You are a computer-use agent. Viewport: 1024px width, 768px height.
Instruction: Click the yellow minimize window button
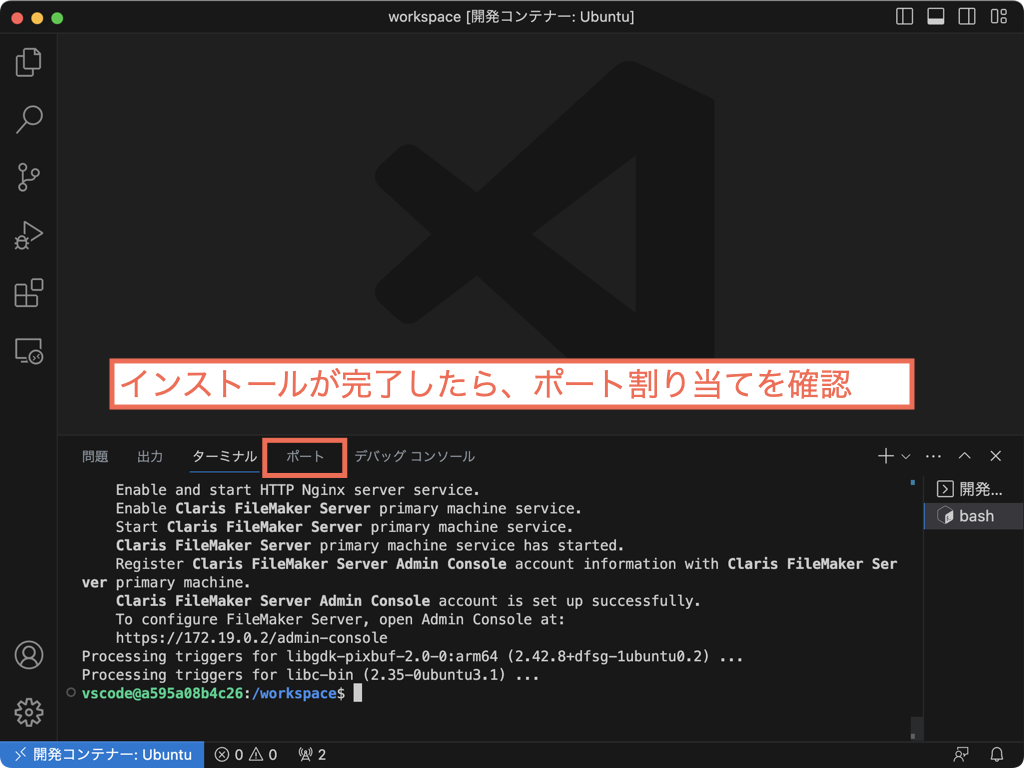pyautogui.click(x=37, y=18)
